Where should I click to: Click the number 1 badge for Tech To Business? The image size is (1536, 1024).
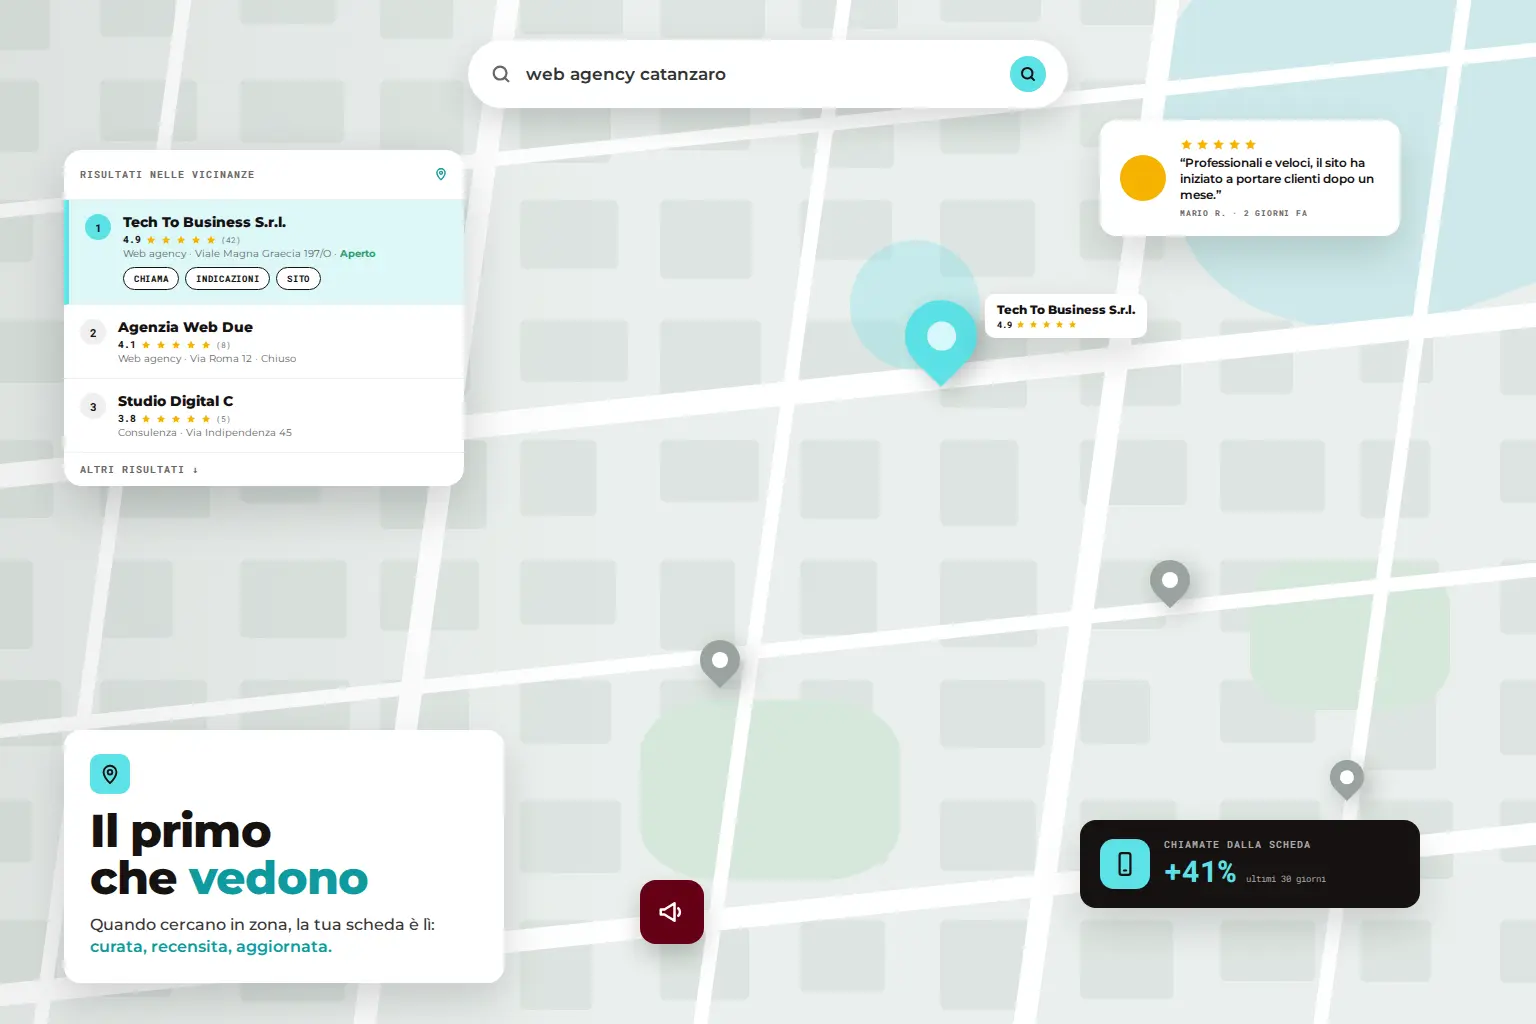click(x=98, y=228)
